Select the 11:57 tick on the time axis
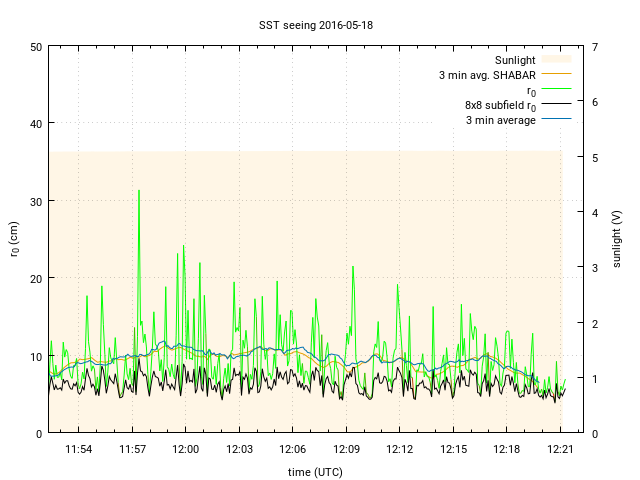640x480 pixels. [x=132, y=449]
